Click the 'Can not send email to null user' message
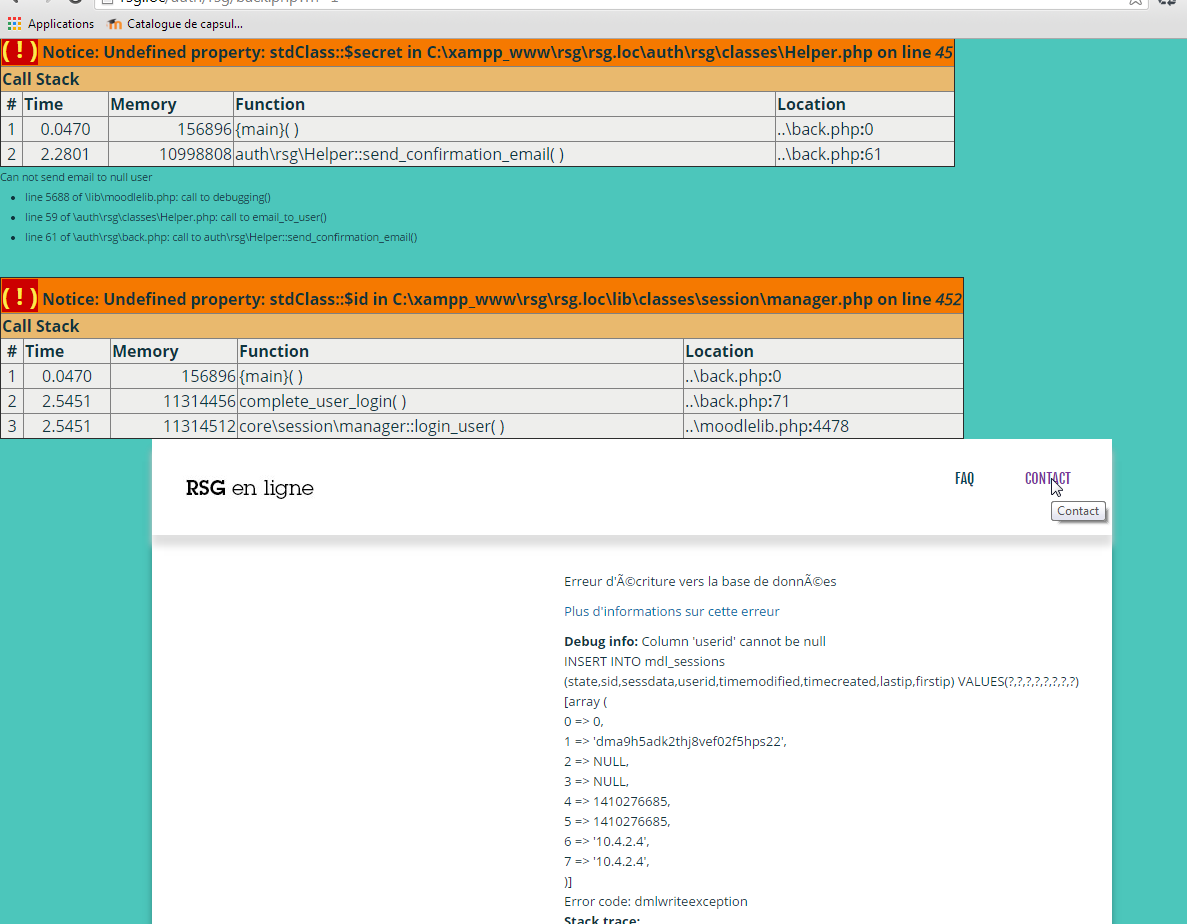The height and width of the screenshot is (924, 1187). 76,177
